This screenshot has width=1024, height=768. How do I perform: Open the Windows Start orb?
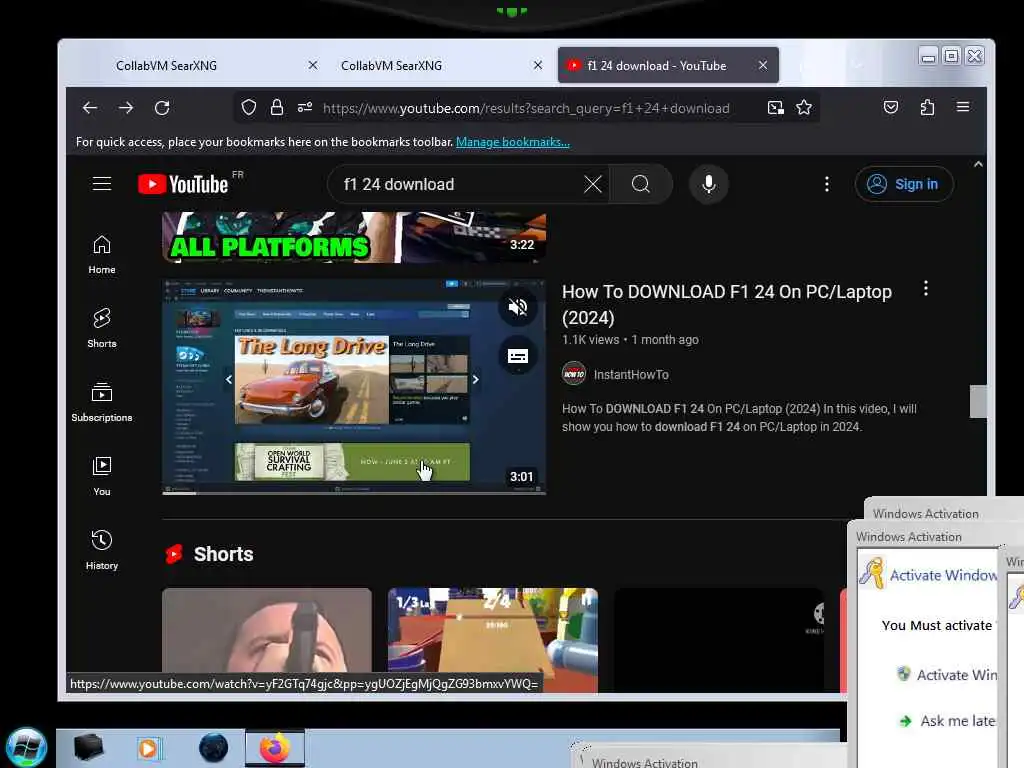pos(27,747)
